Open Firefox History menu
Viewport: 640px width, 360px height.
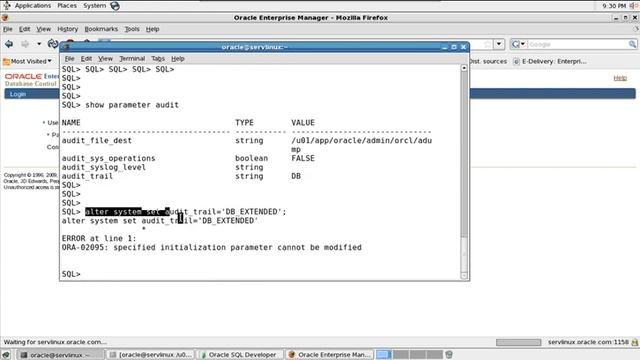tap(67, 29)
